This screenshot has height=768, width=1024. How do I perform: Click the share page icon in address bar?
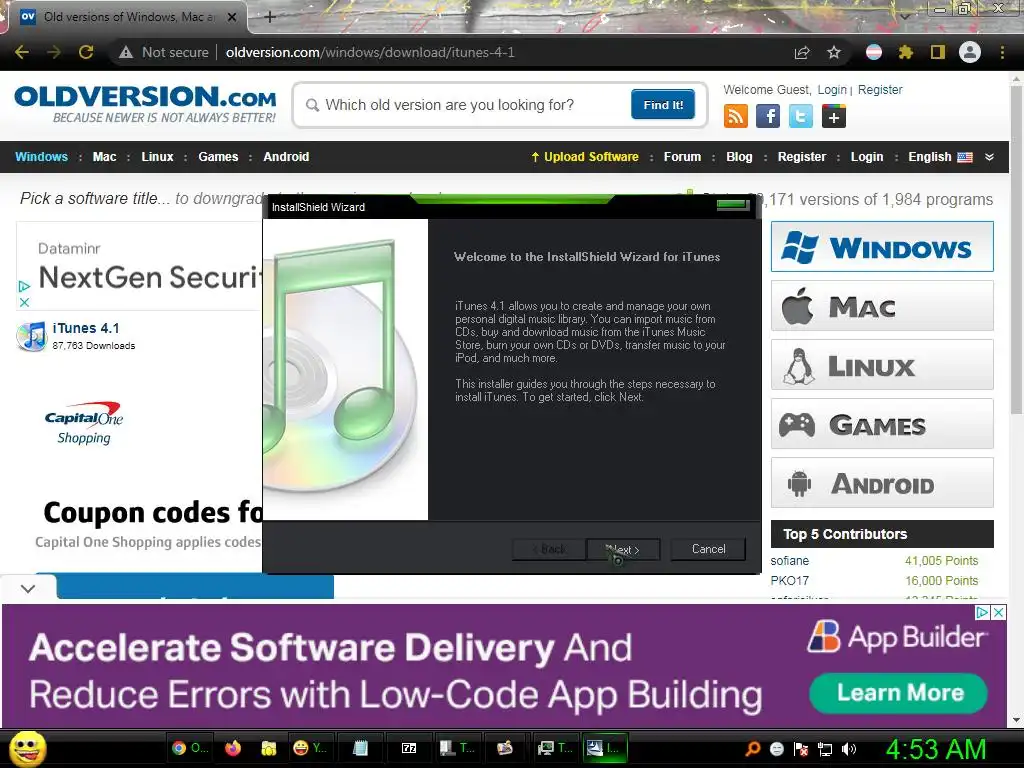coord(802,52)
